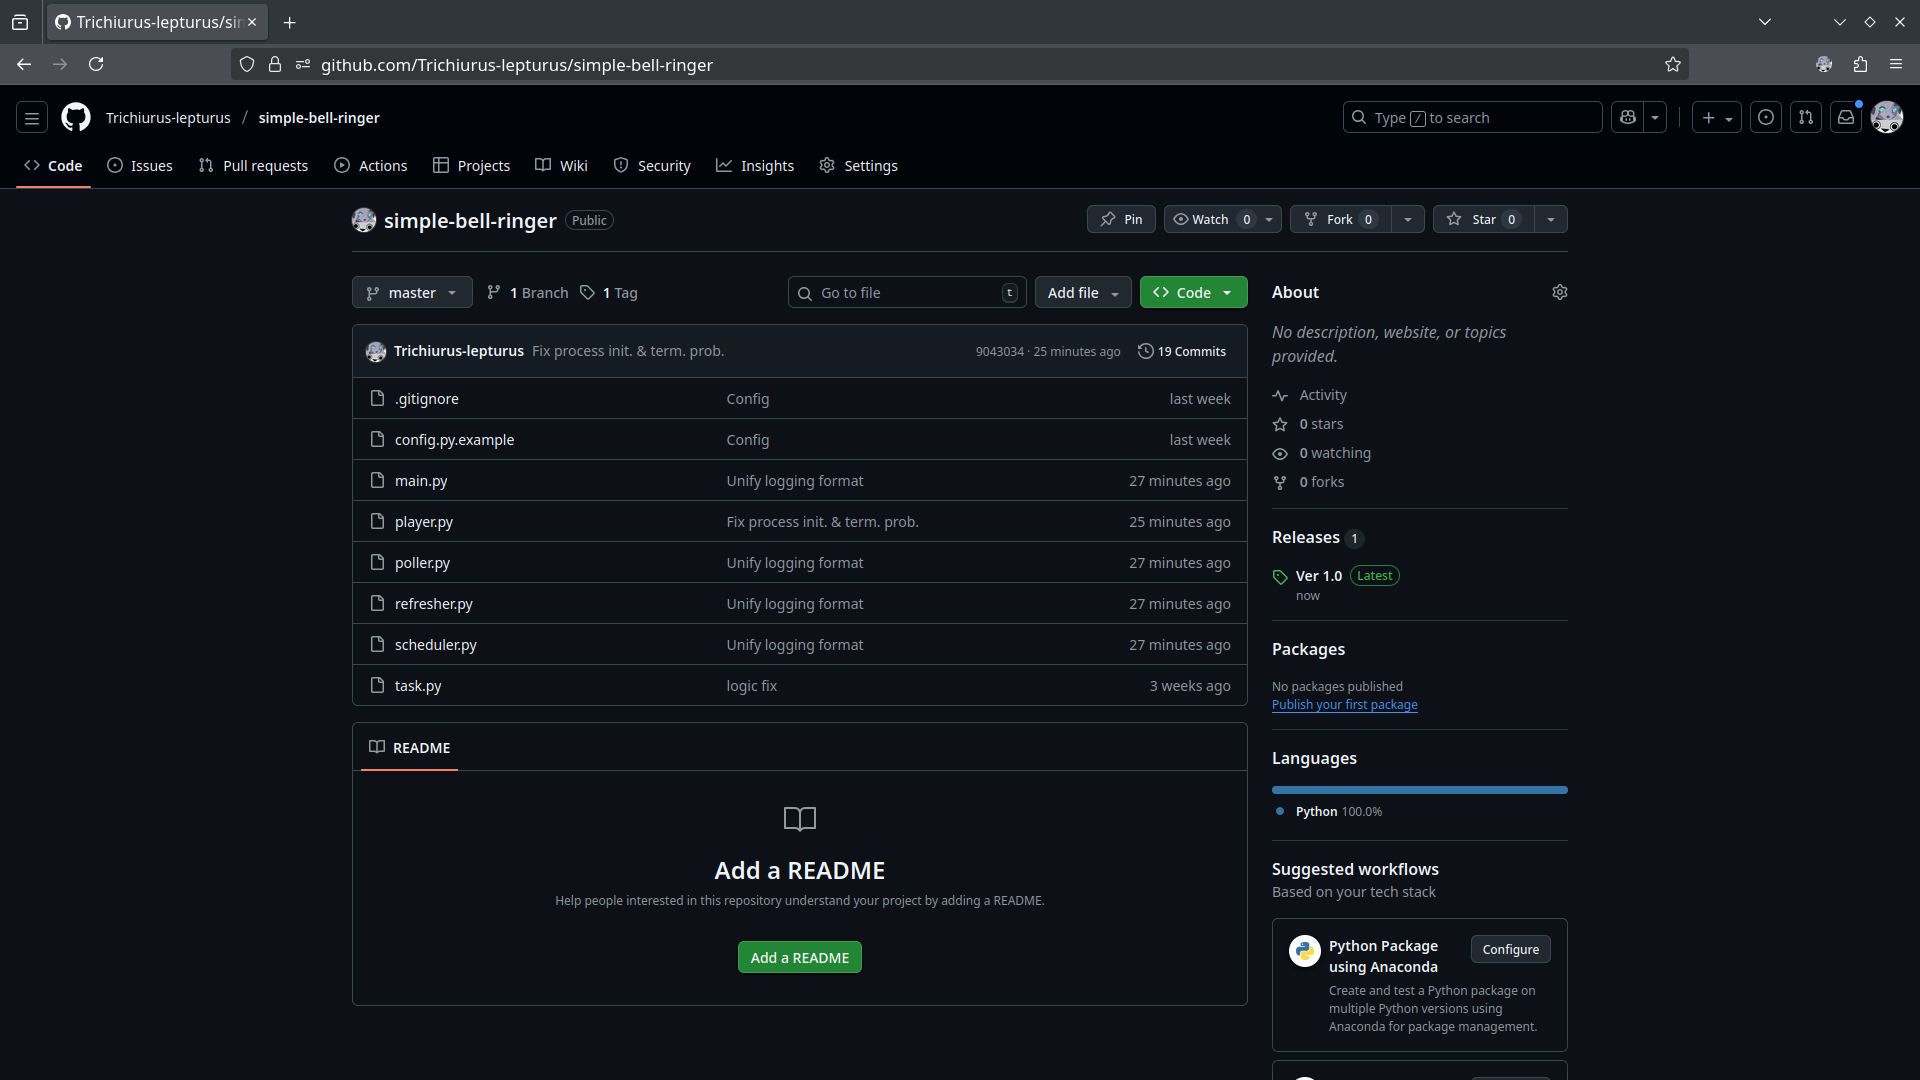Expand the green Code dropdown

pos(1193,292)
